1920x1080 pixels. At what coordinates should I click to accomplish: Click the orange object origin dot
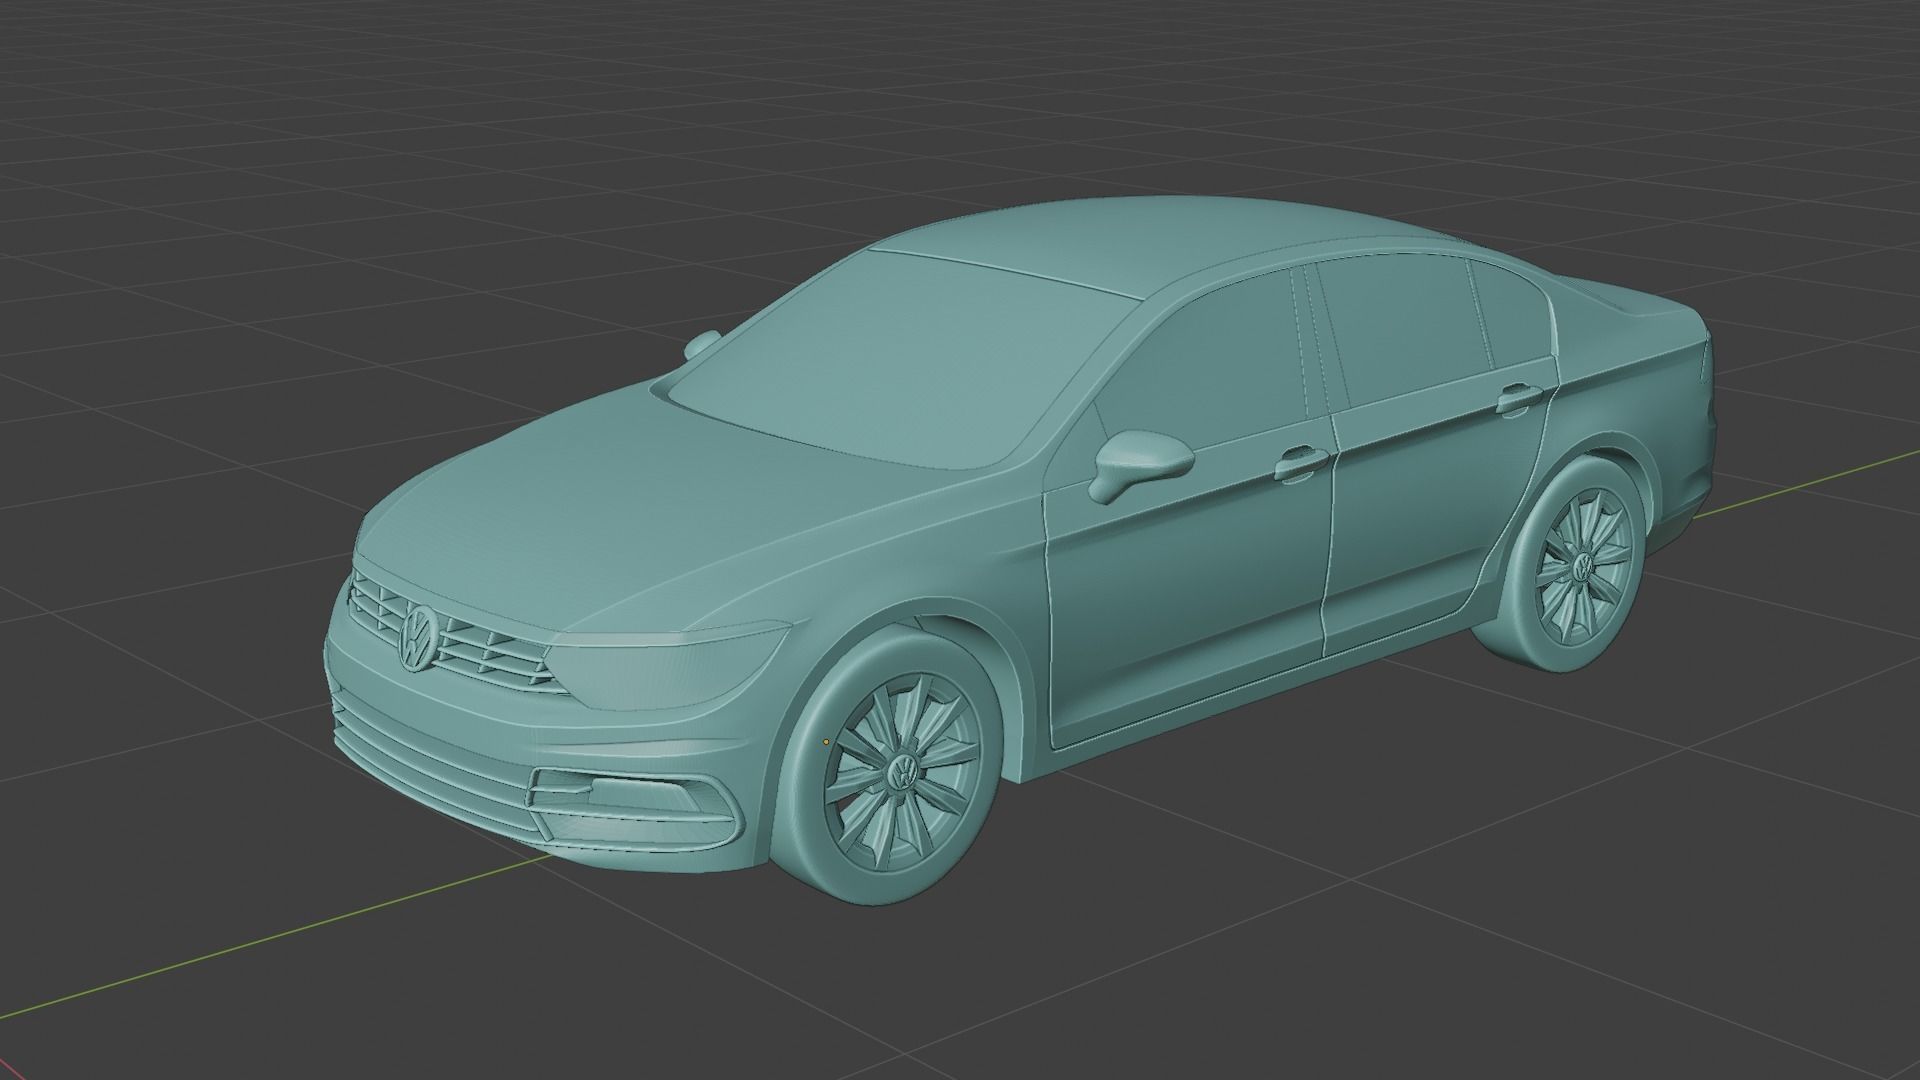pos(826,742)
